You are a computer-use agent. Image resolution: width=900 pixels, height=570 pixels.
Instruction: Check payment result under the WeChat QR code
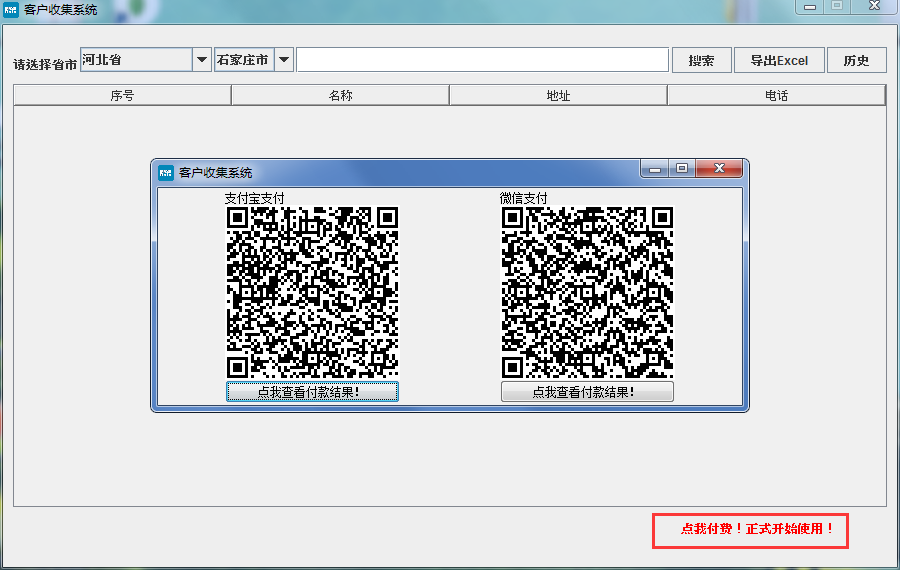[x=587, y=392]
